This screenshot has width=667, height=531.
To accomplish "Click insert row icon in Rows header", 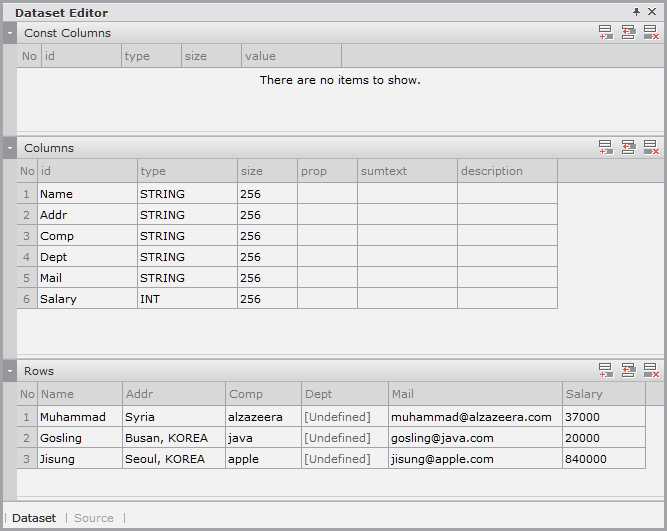I will [x=628, y=371].
